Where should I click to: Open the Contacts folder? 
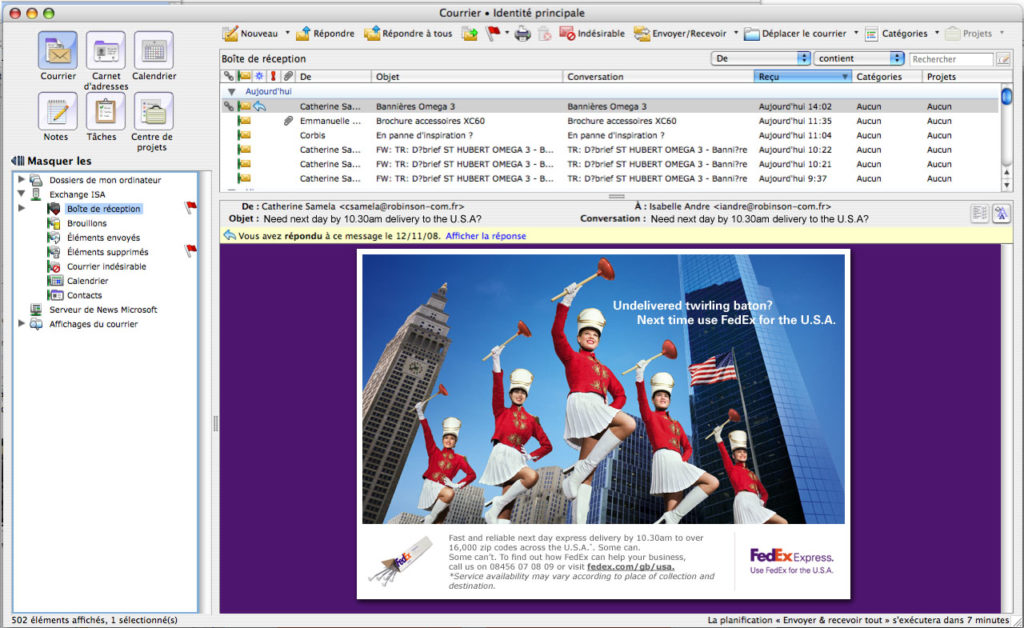point(84,295)
